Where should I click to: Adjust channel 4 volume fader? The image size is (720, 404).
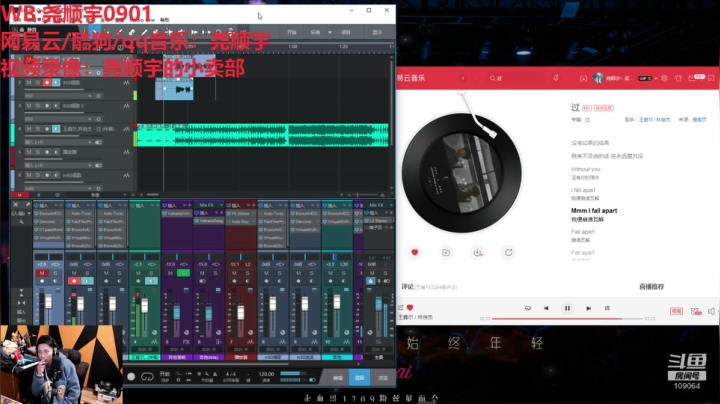click(145, 305)
